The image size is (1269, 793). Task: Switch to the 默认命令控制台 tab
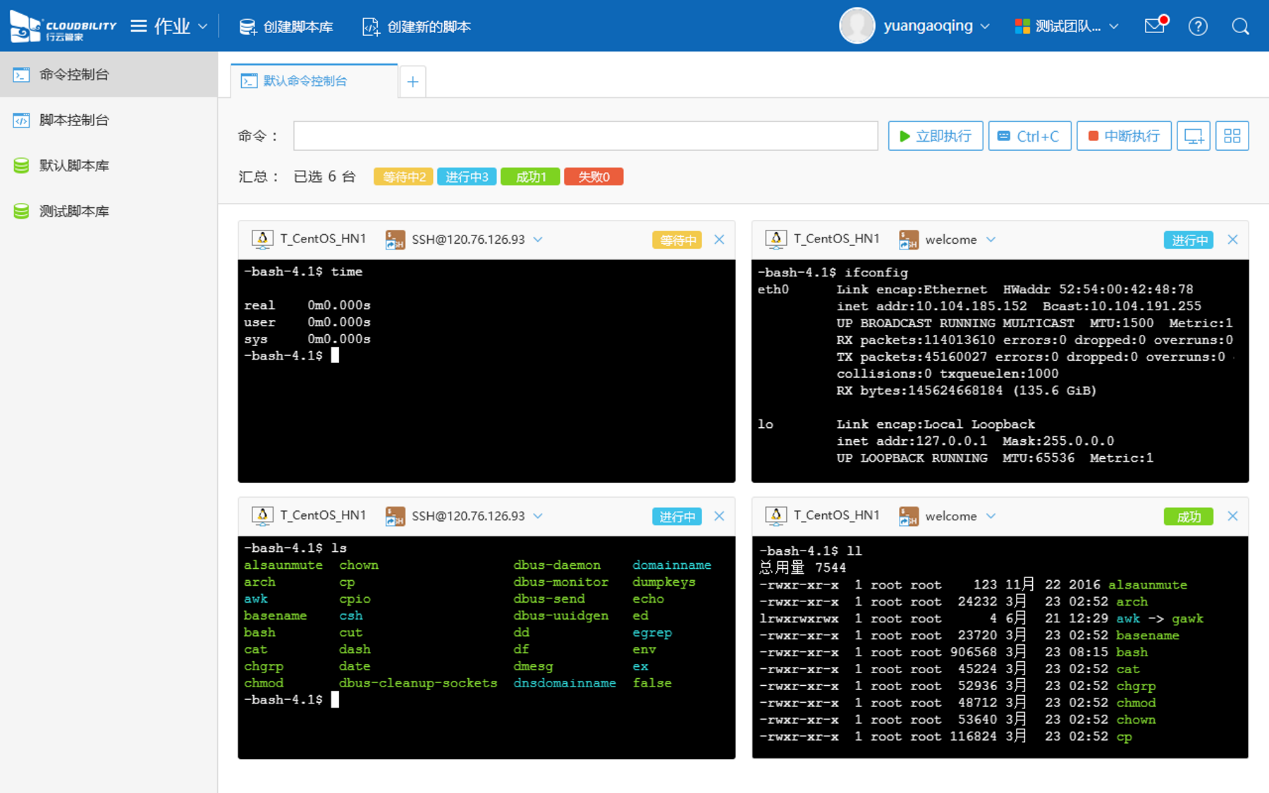(x=305, y=81)
